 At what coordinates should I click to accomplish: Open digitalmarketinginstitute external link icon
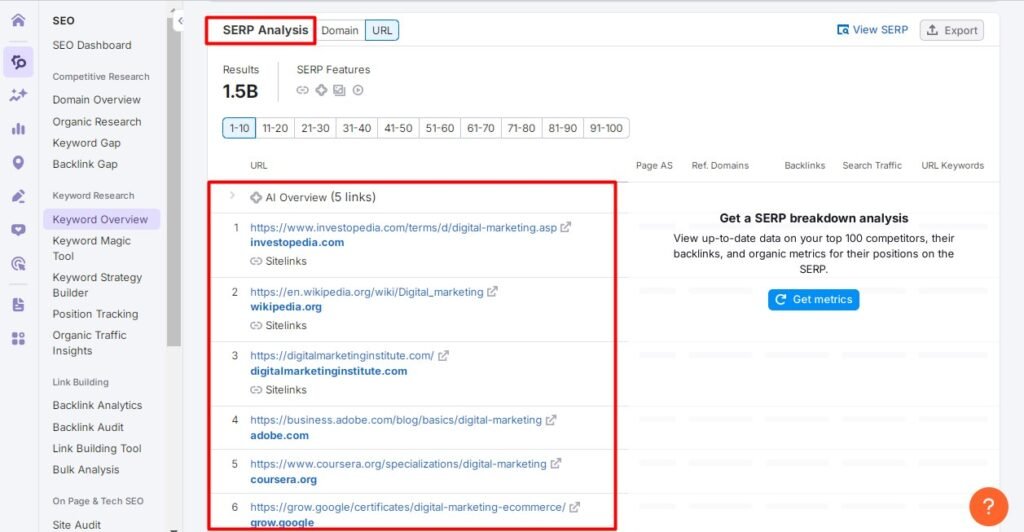443,356
